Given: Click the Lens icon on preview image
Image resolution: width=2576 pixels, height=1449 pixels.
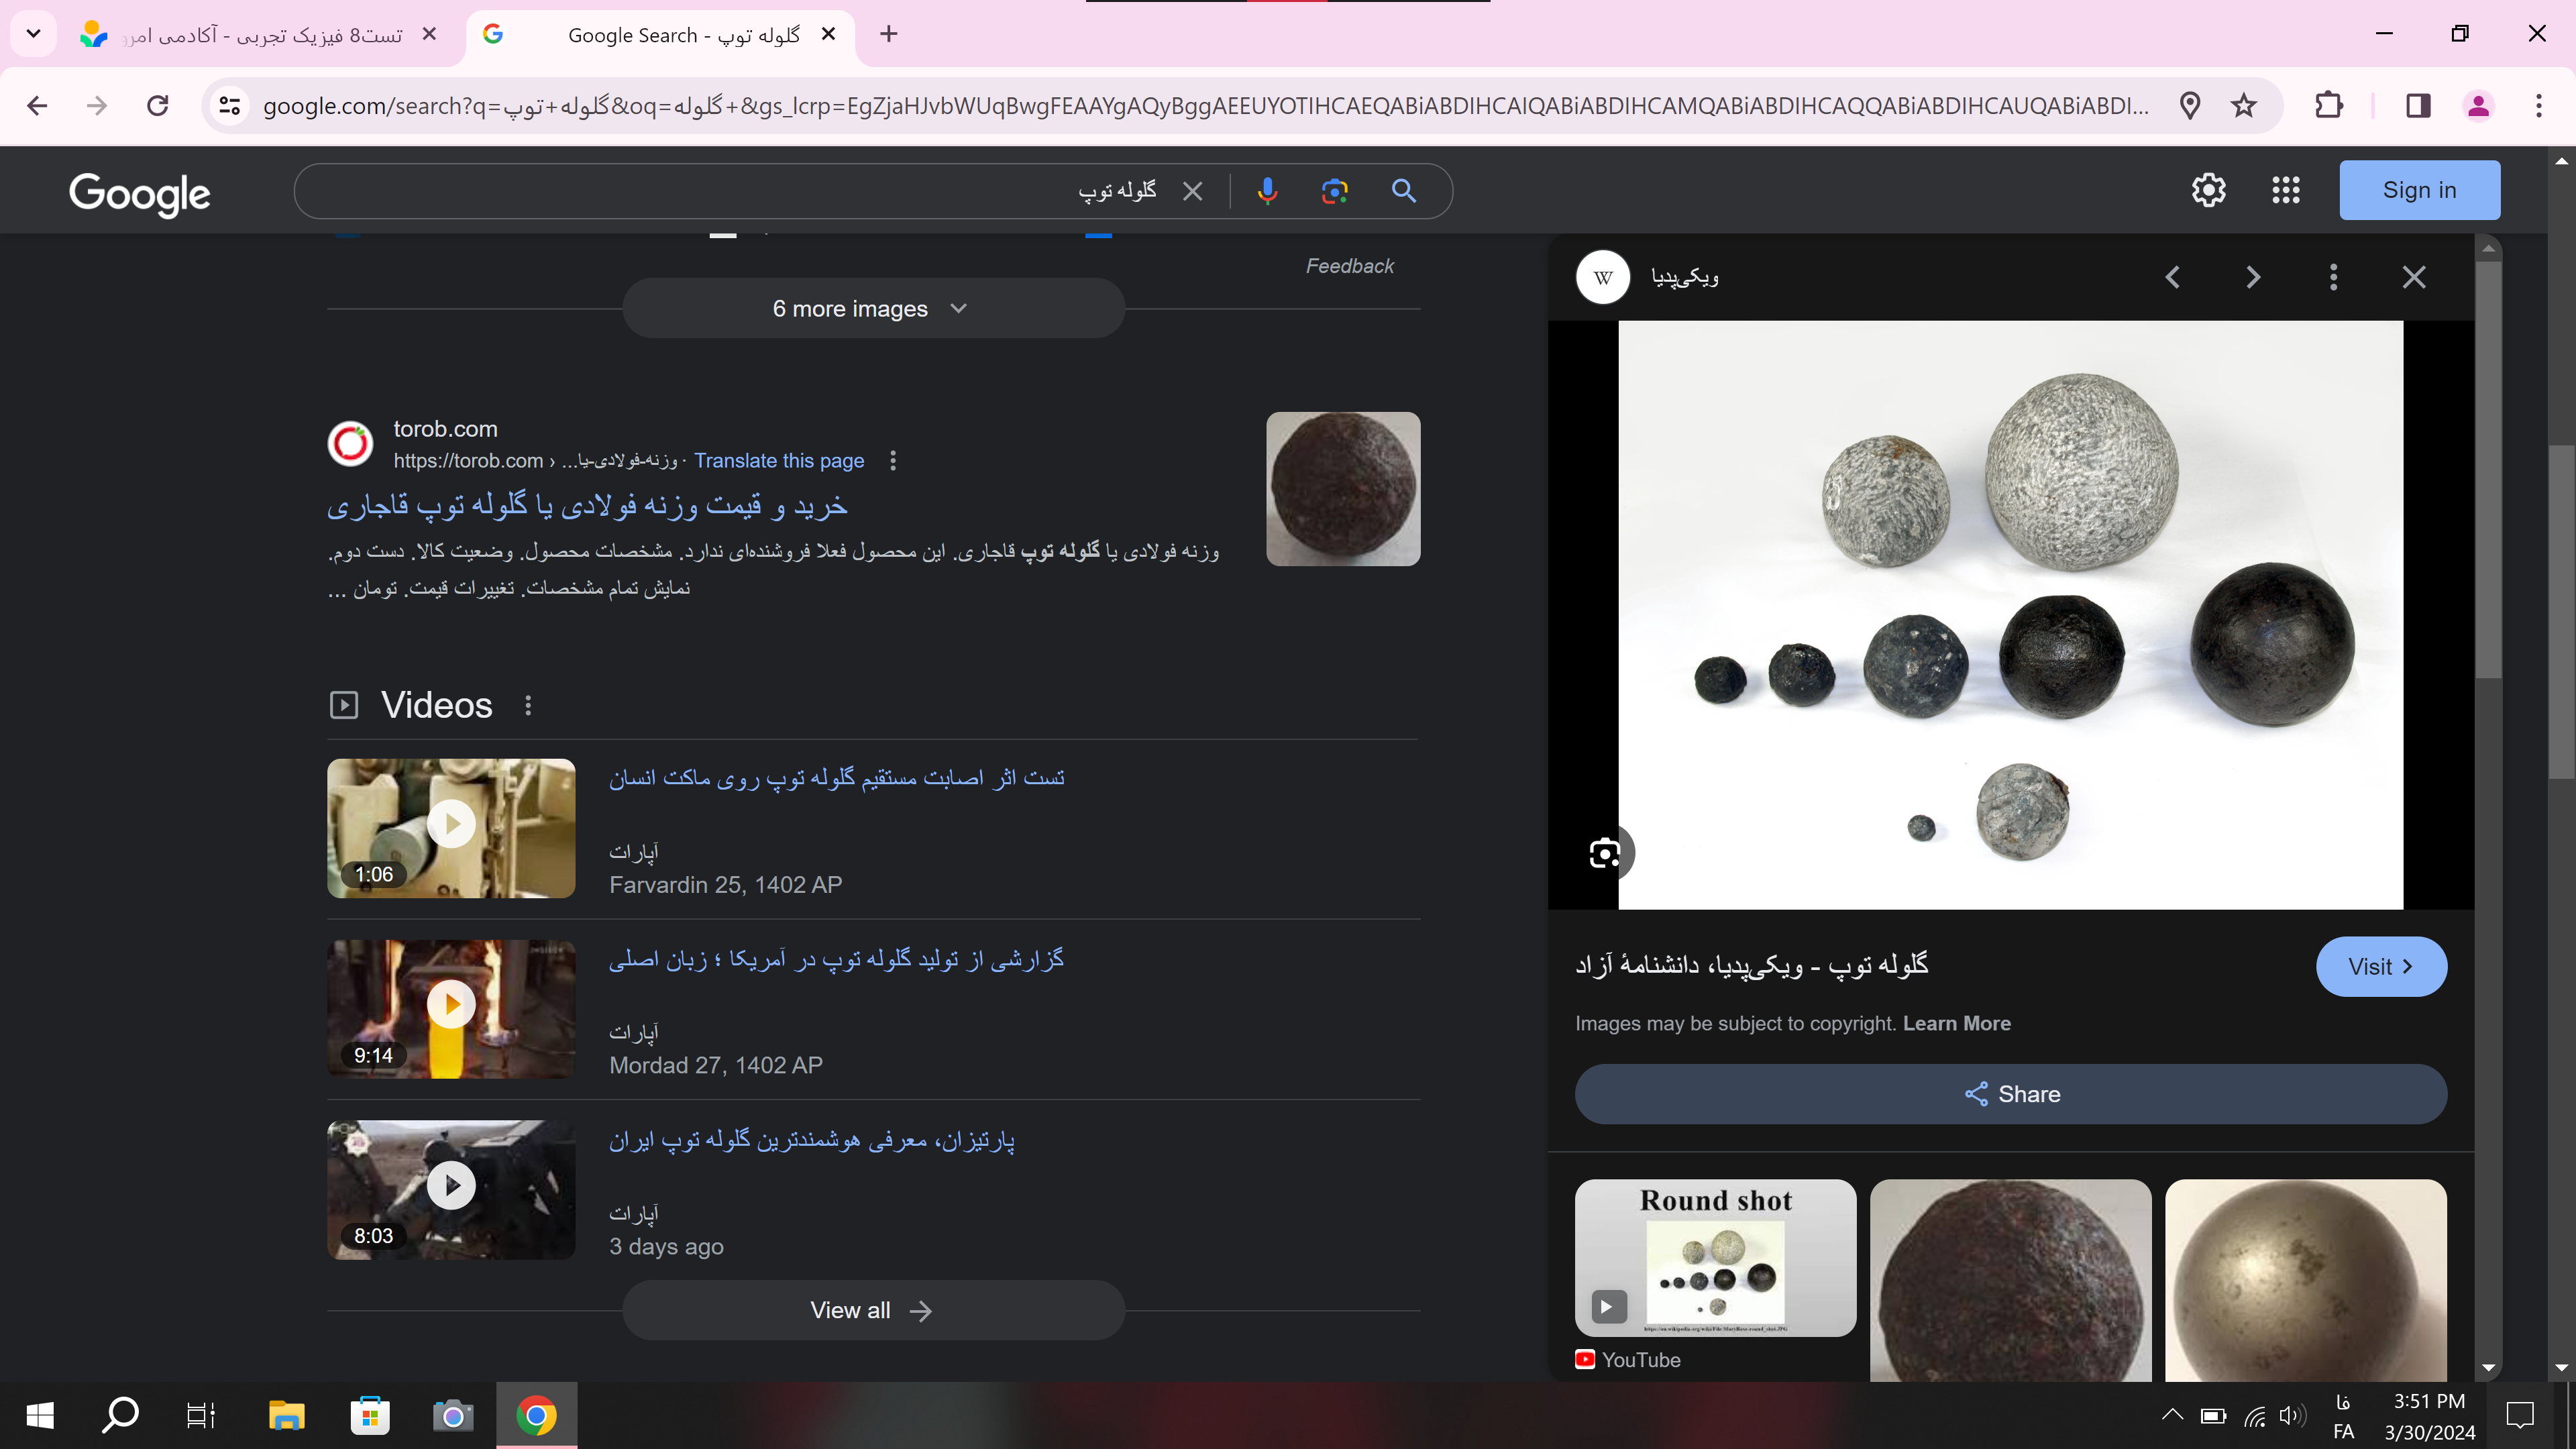Looking at the screenshot, I should [x=1604, y=853].
